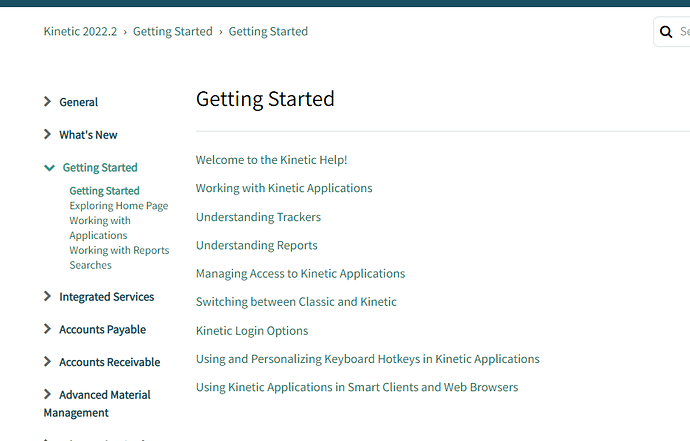Select Getting Started sub-item in sidebar

(104, 191)
